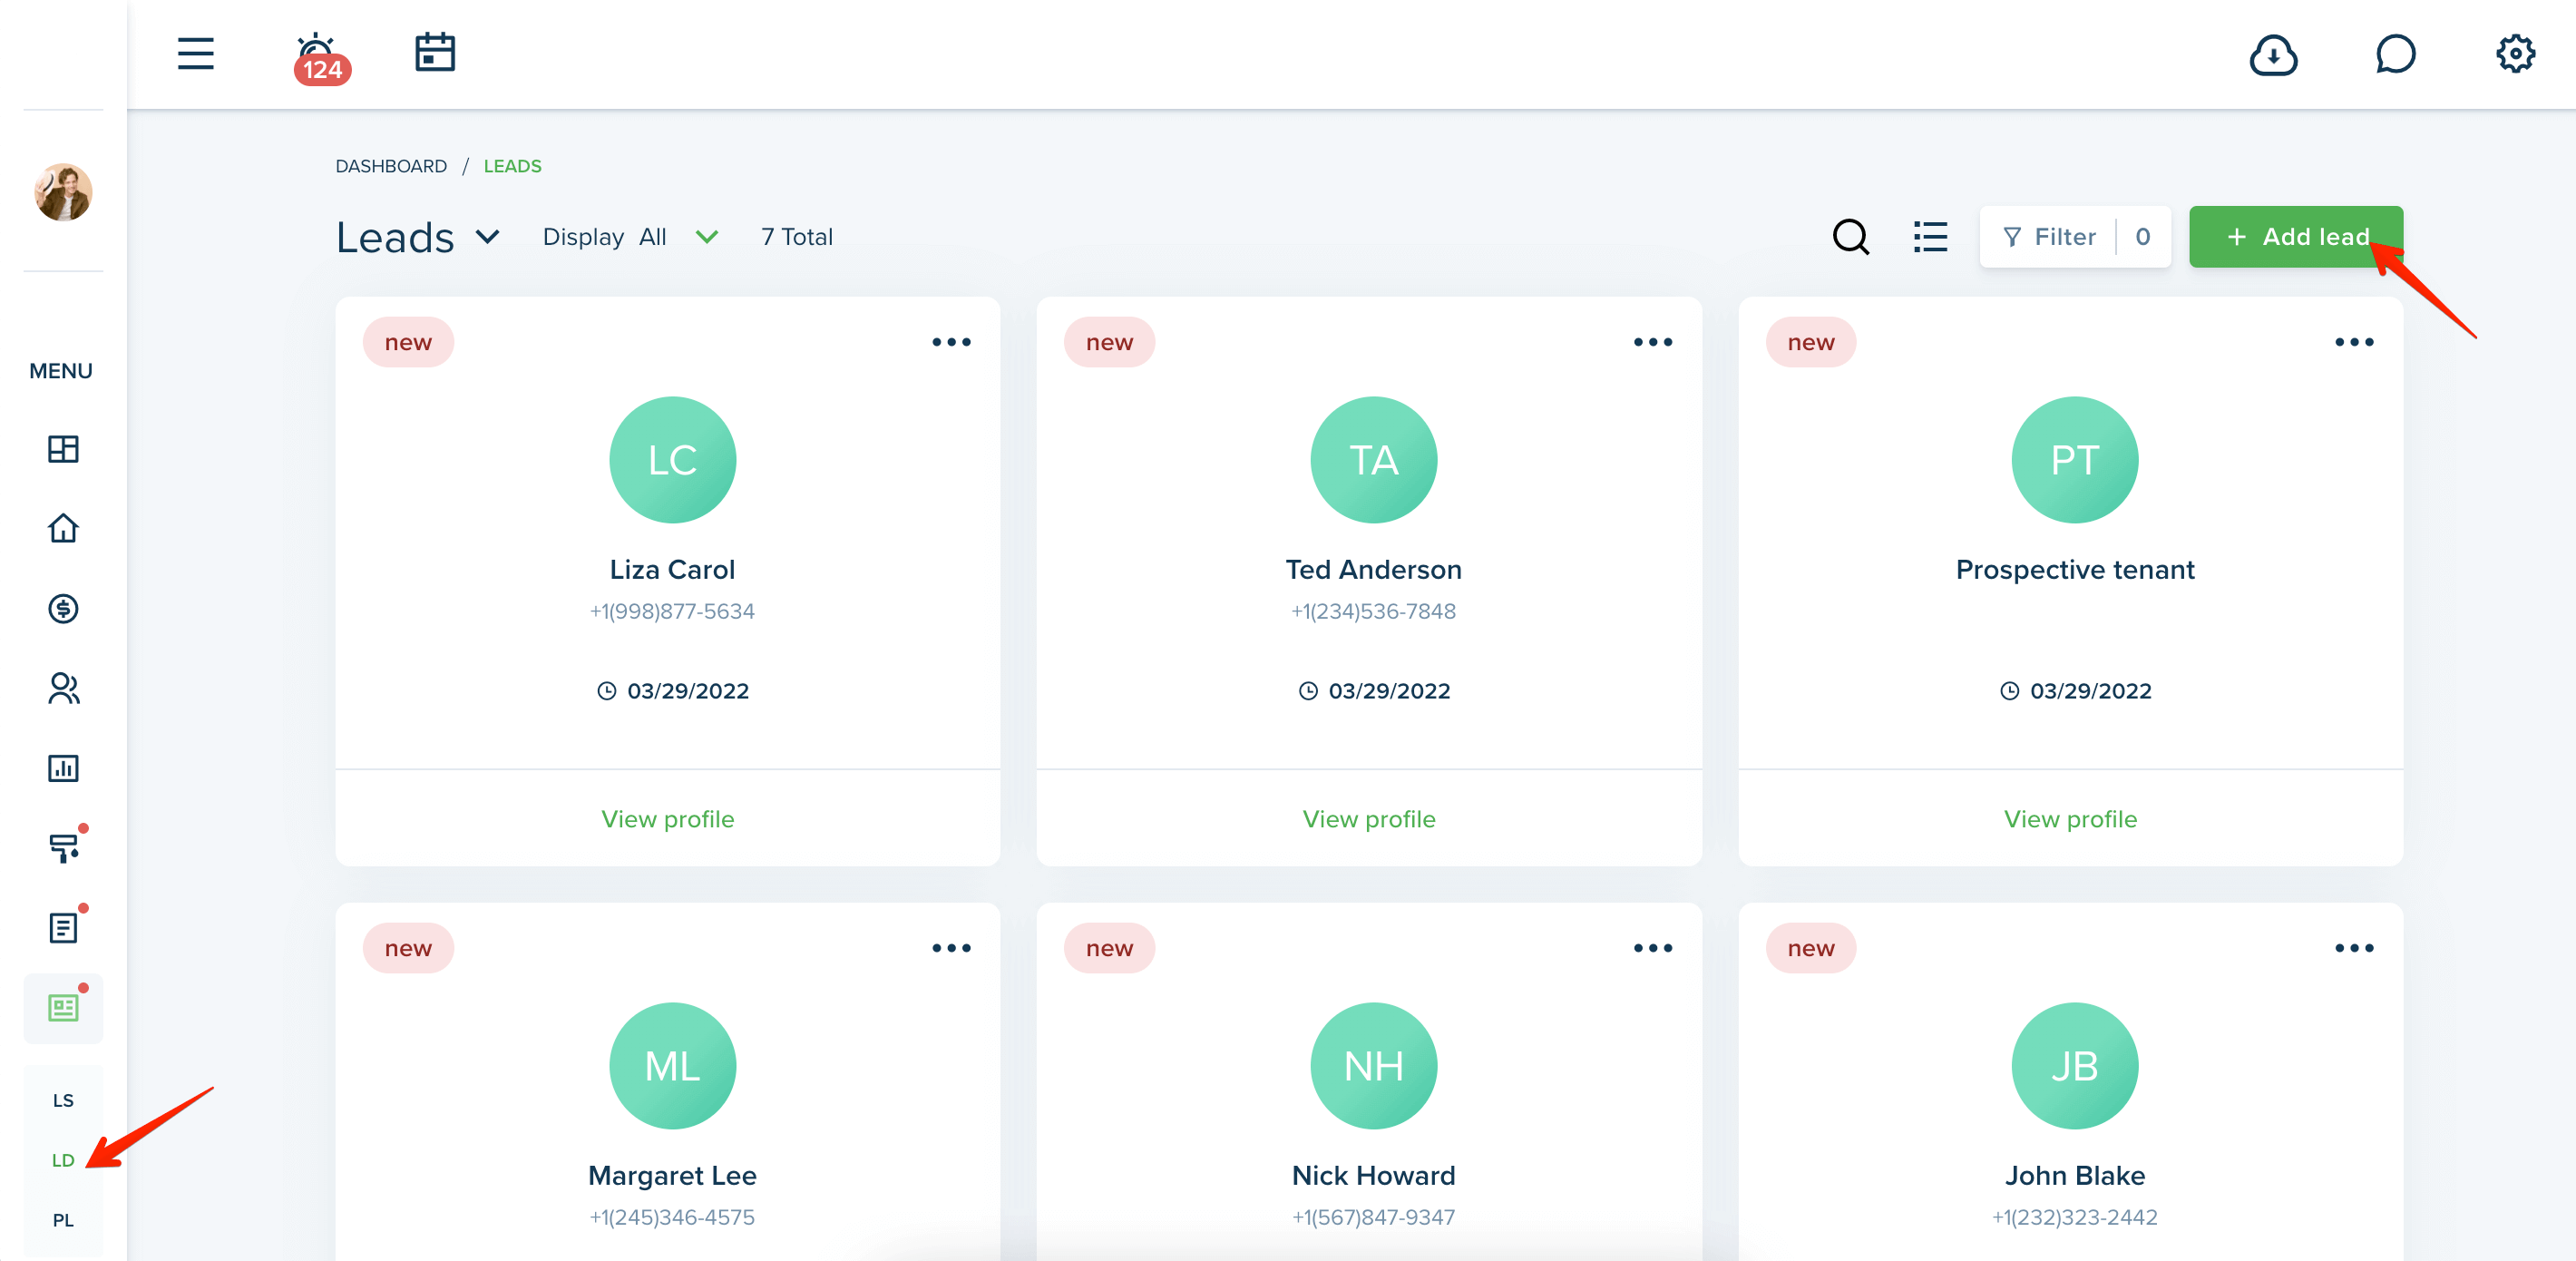This screenshot has width=2576, height=1261.
Task: Open the chat messages icon
Action: (x=2395, y=54)
